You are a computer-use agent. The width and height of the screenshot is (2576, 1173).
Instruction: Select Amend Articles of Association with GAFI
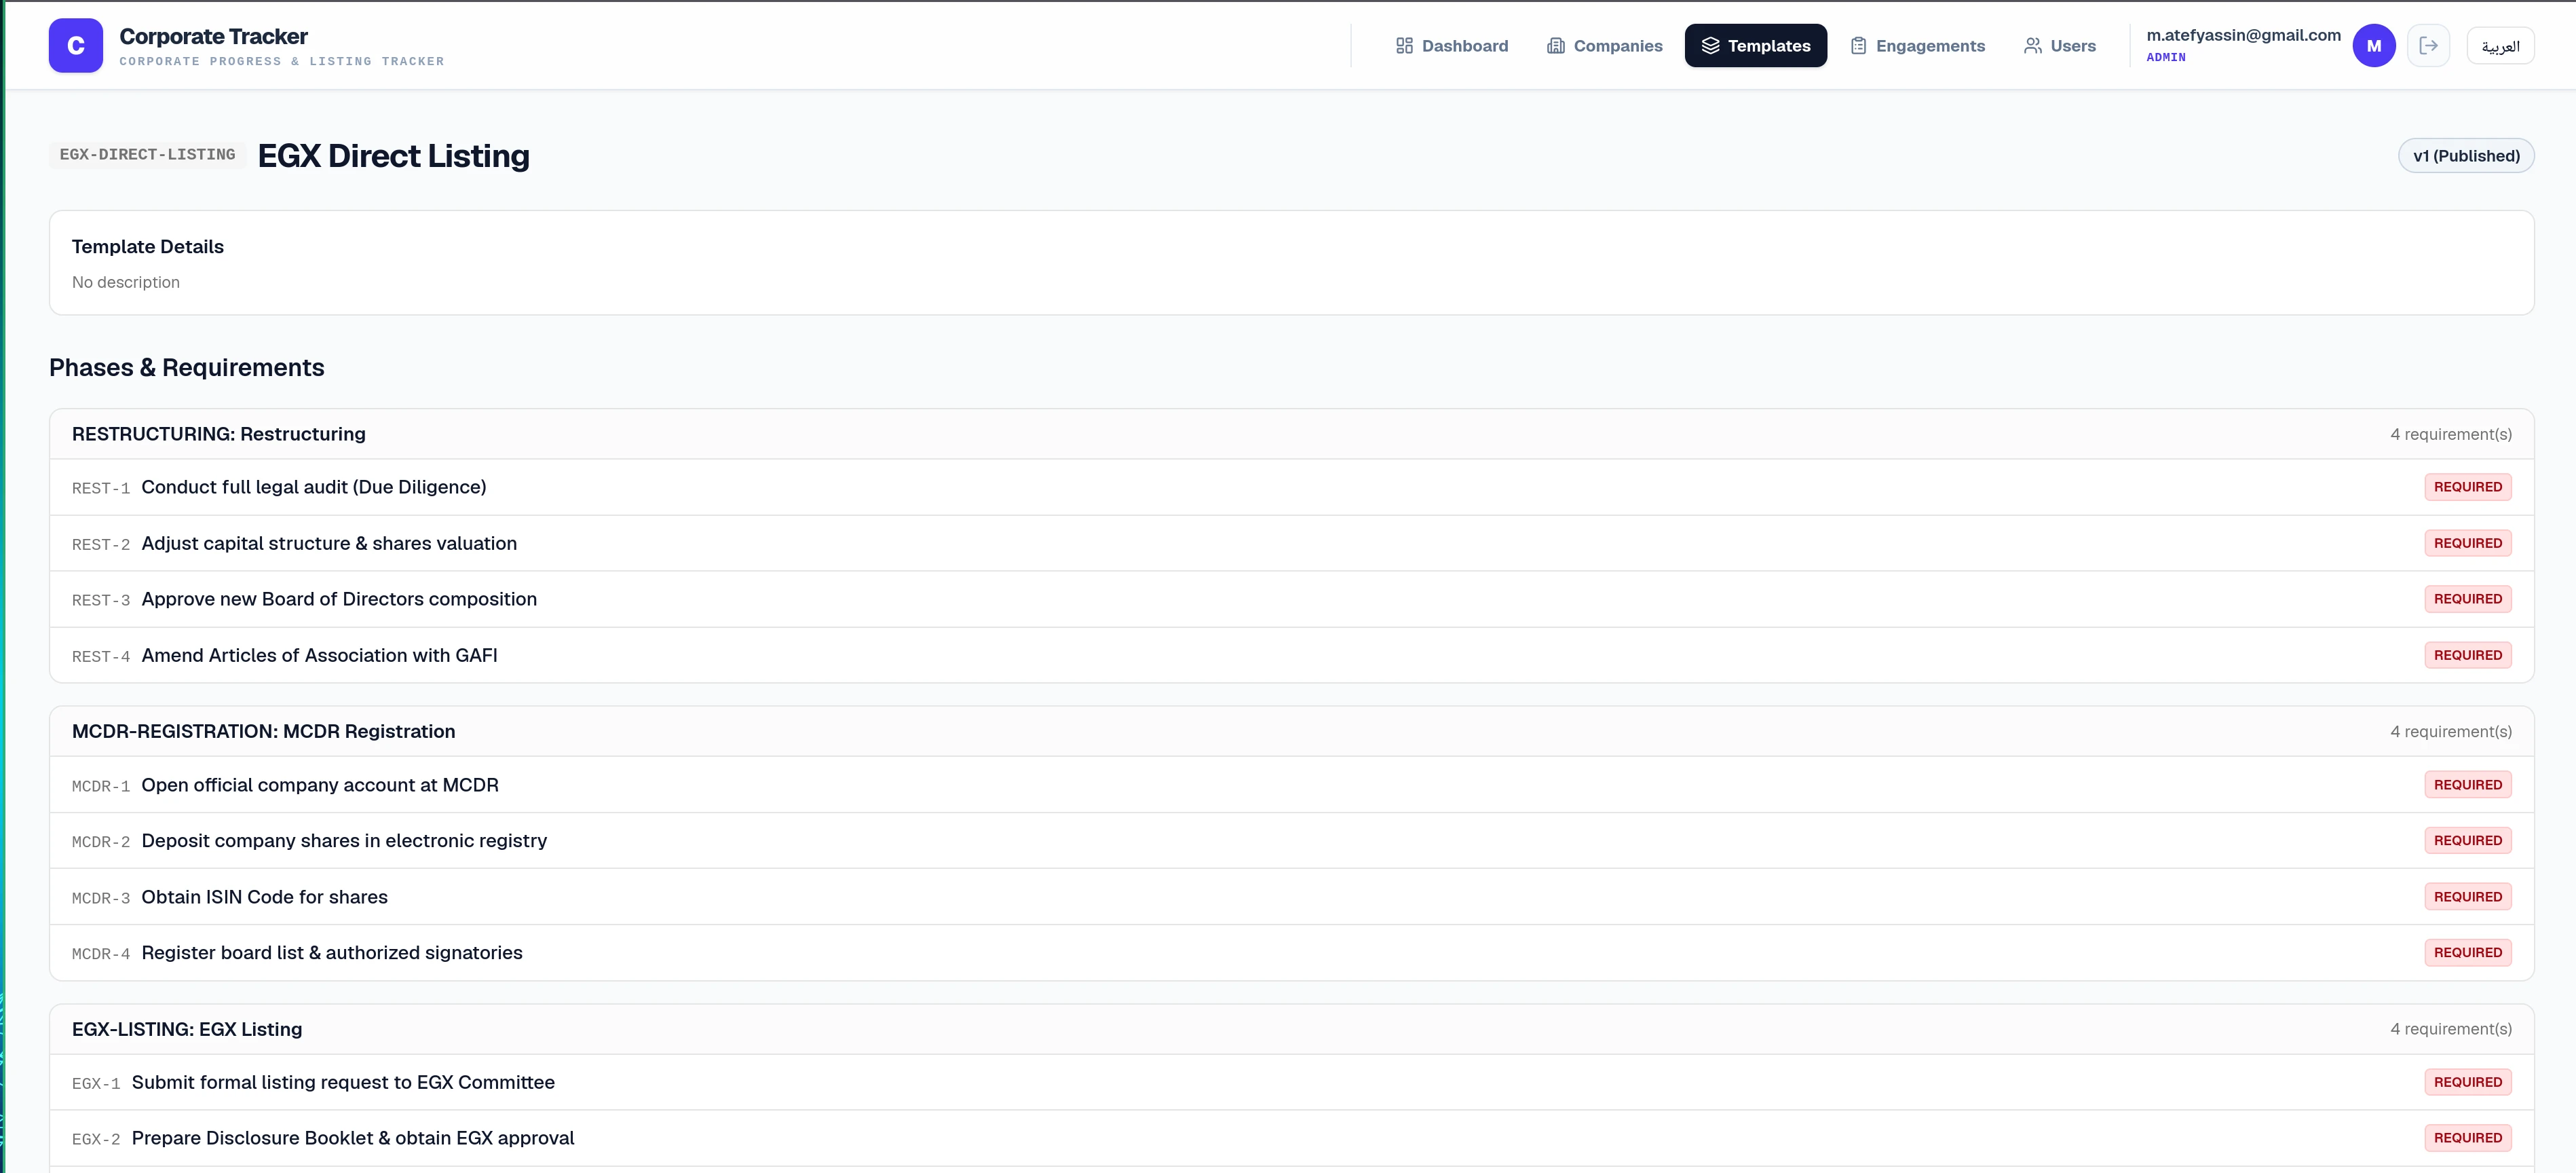1291,655
